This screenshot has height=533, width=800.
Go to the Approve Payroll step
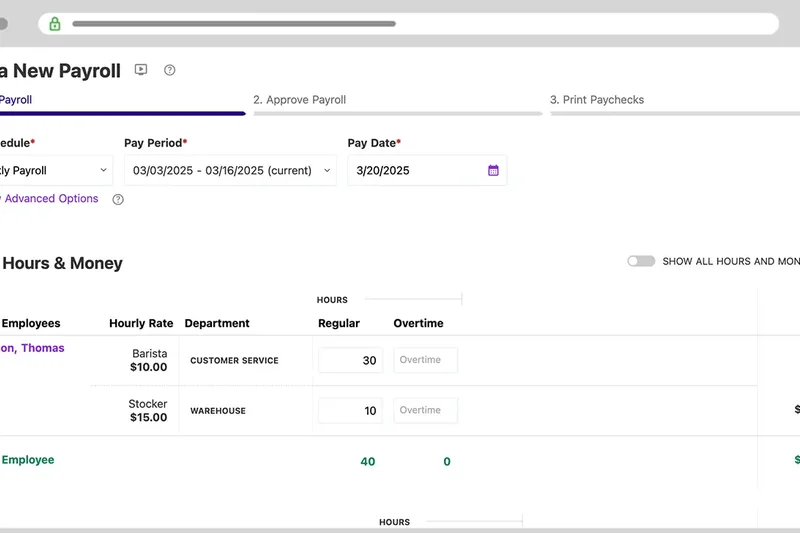coord(299,100)
